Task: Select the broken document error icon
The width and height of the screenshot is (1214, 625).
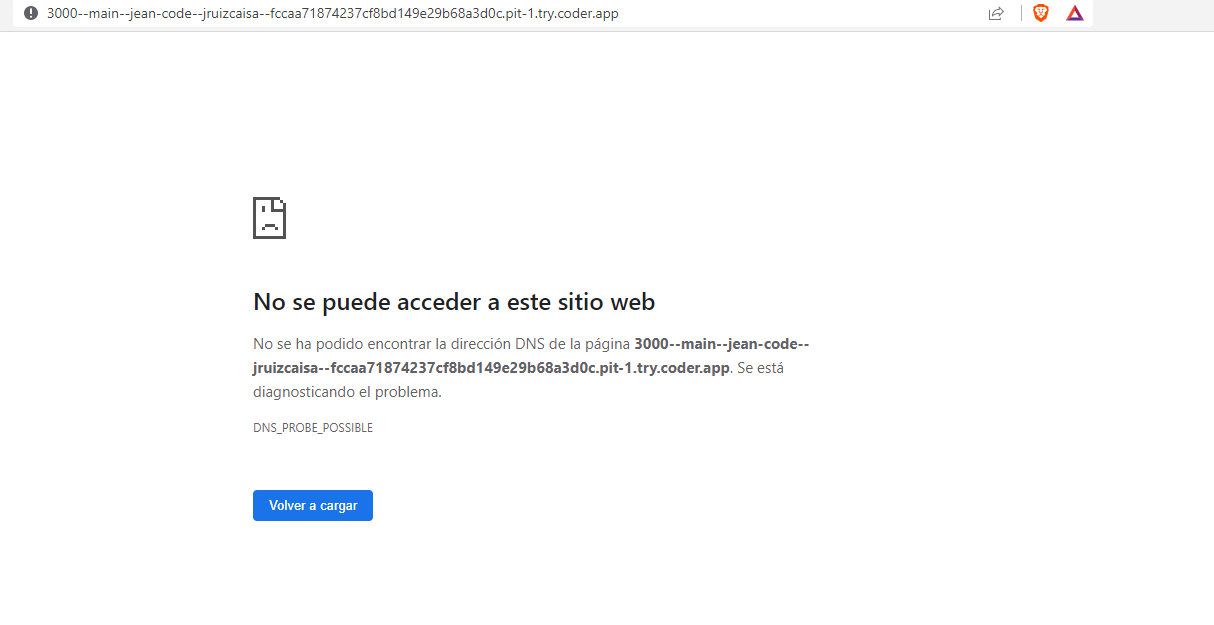Action: coord(268,217)
